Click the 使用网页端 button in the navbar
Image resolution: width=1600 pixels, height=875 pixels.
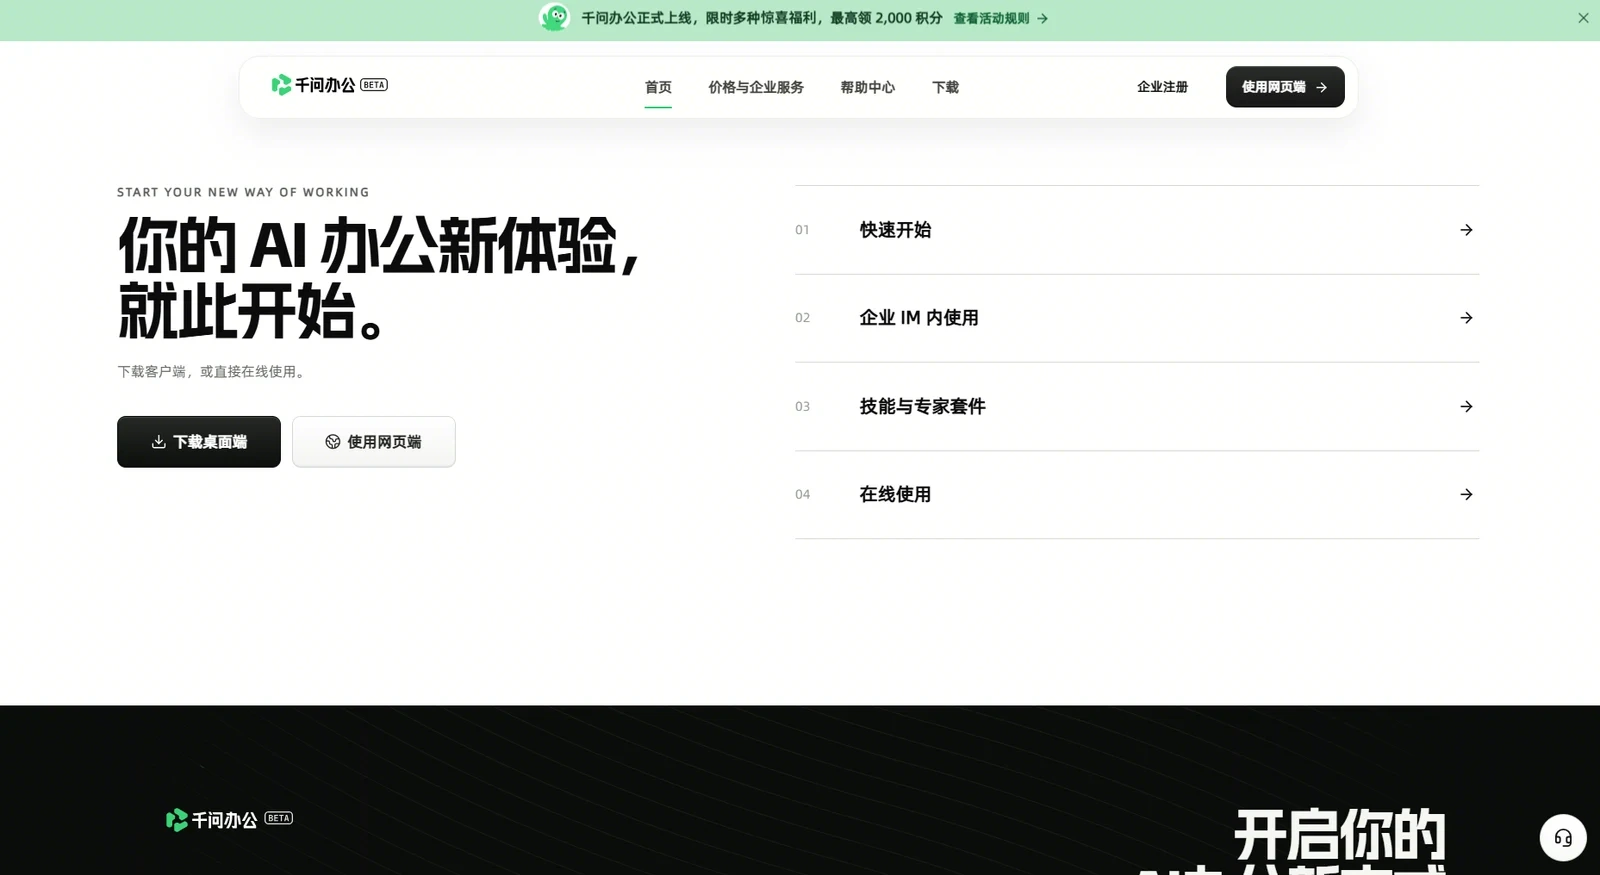pyautogui.click(x=1285, y=87)
